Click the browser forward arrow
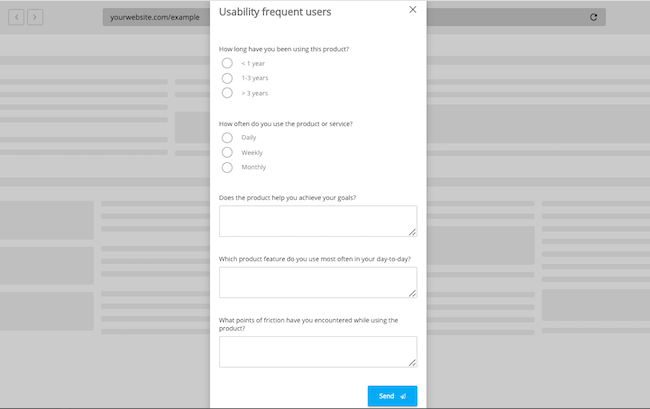The height and width of the screenshot is (409, 650). tap(35, 17)
